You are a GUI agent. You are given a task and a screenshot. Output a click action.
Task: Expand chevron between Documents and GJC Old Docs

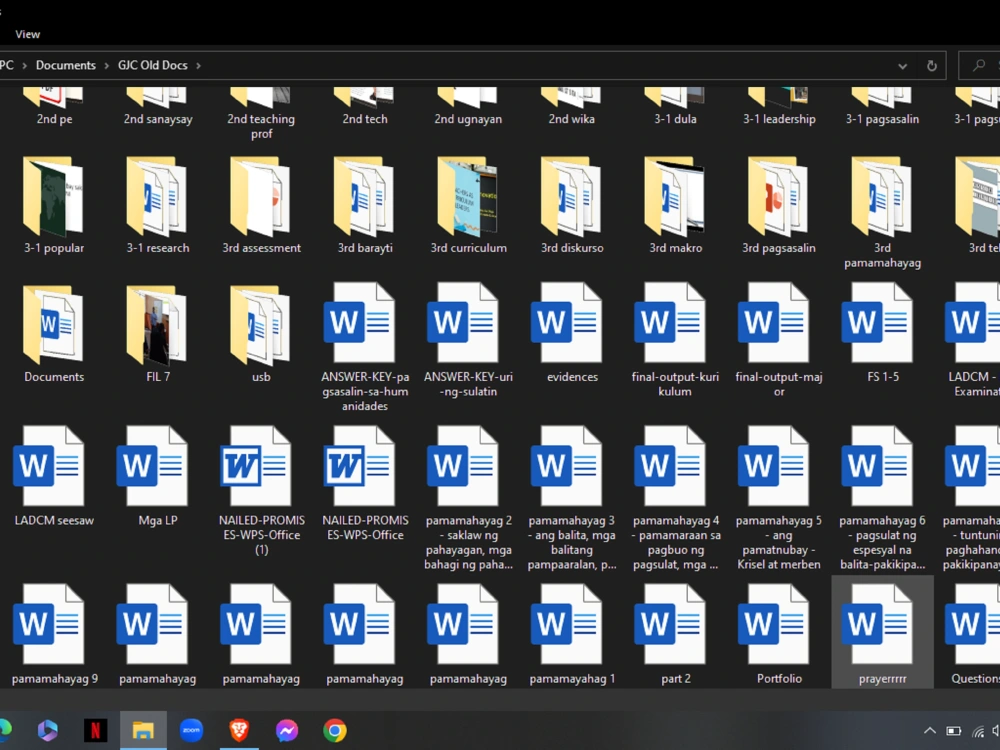(x=107, y=66)
